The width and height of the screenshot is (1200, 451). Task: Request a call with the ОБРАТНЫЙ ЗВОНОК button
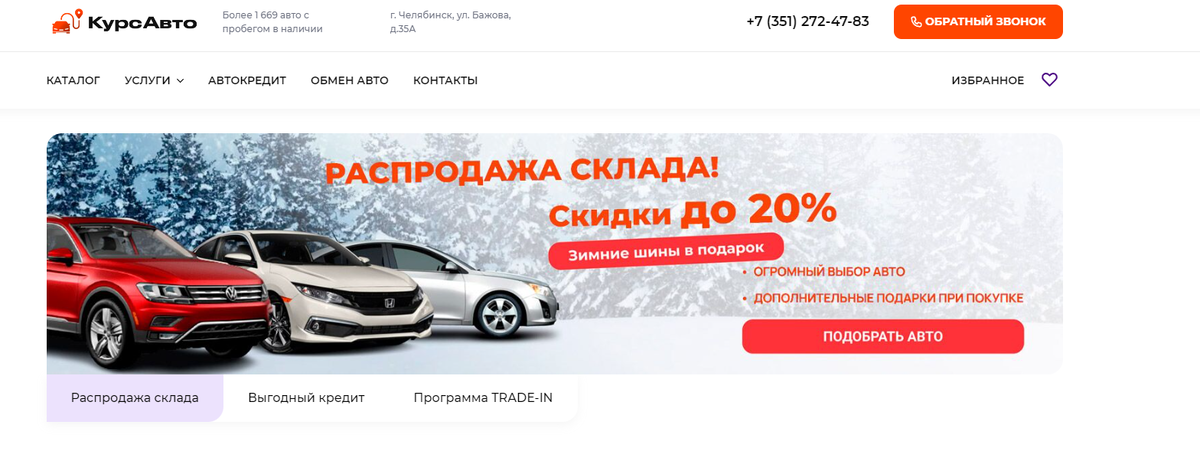coord(978,21)
